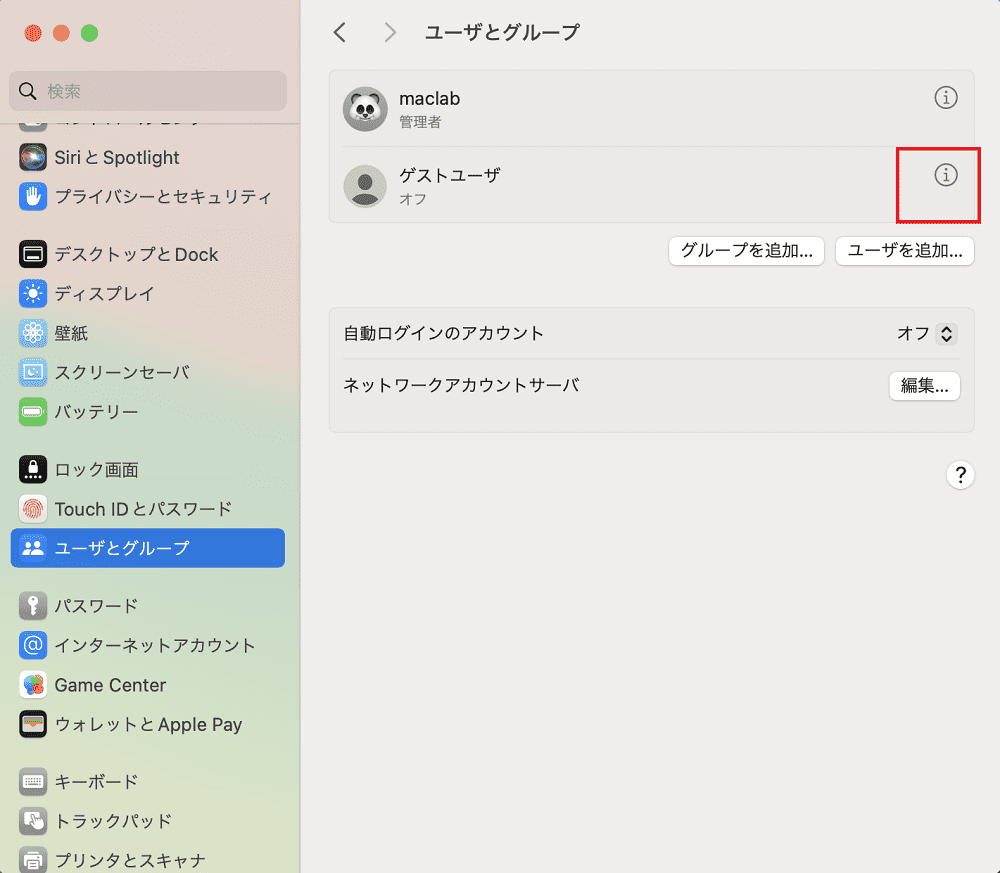Click the 管理者 role label

420,122
